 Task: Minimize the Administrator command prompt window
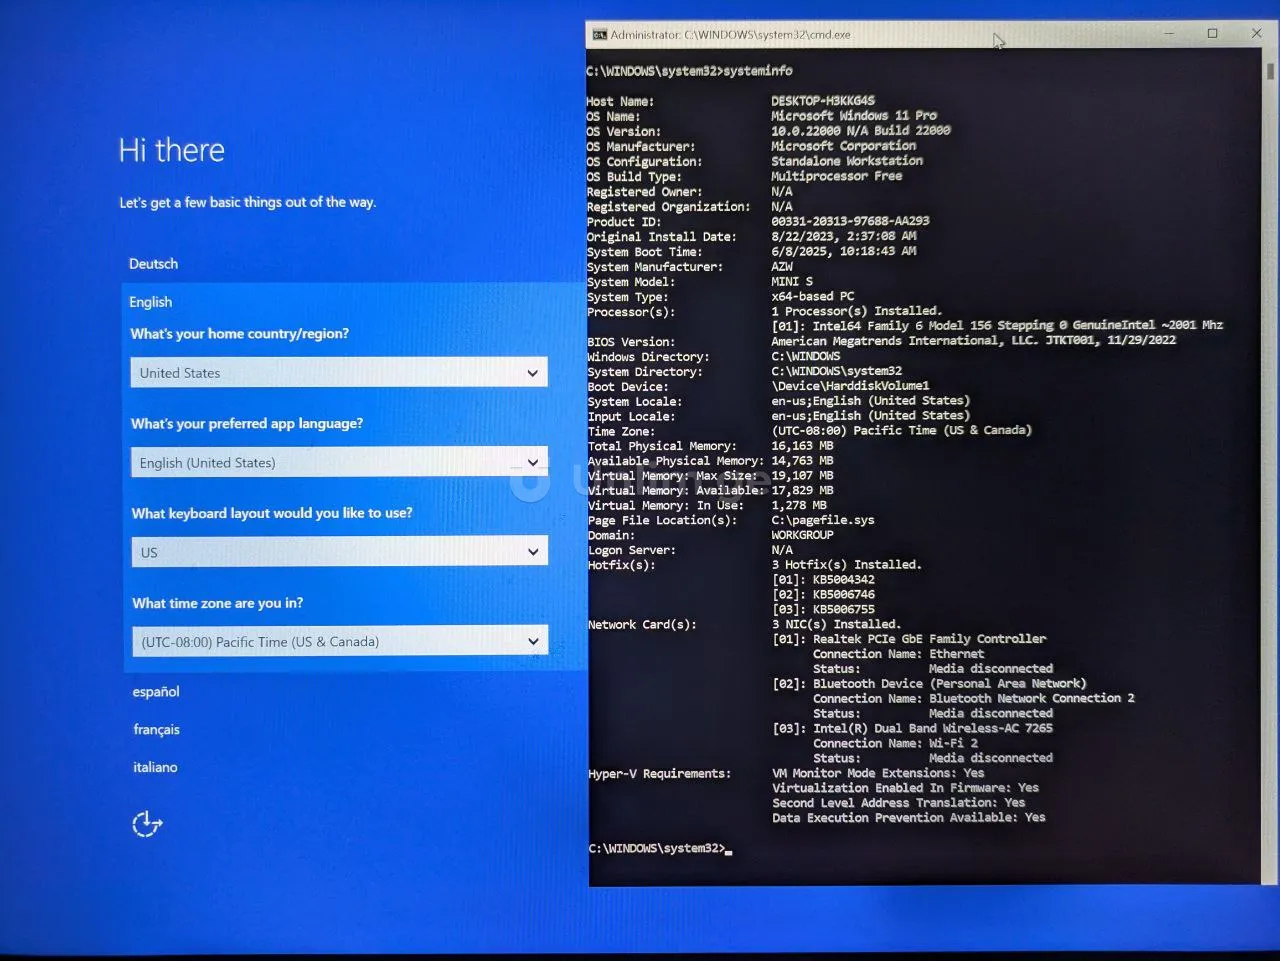coord(1168,34)
